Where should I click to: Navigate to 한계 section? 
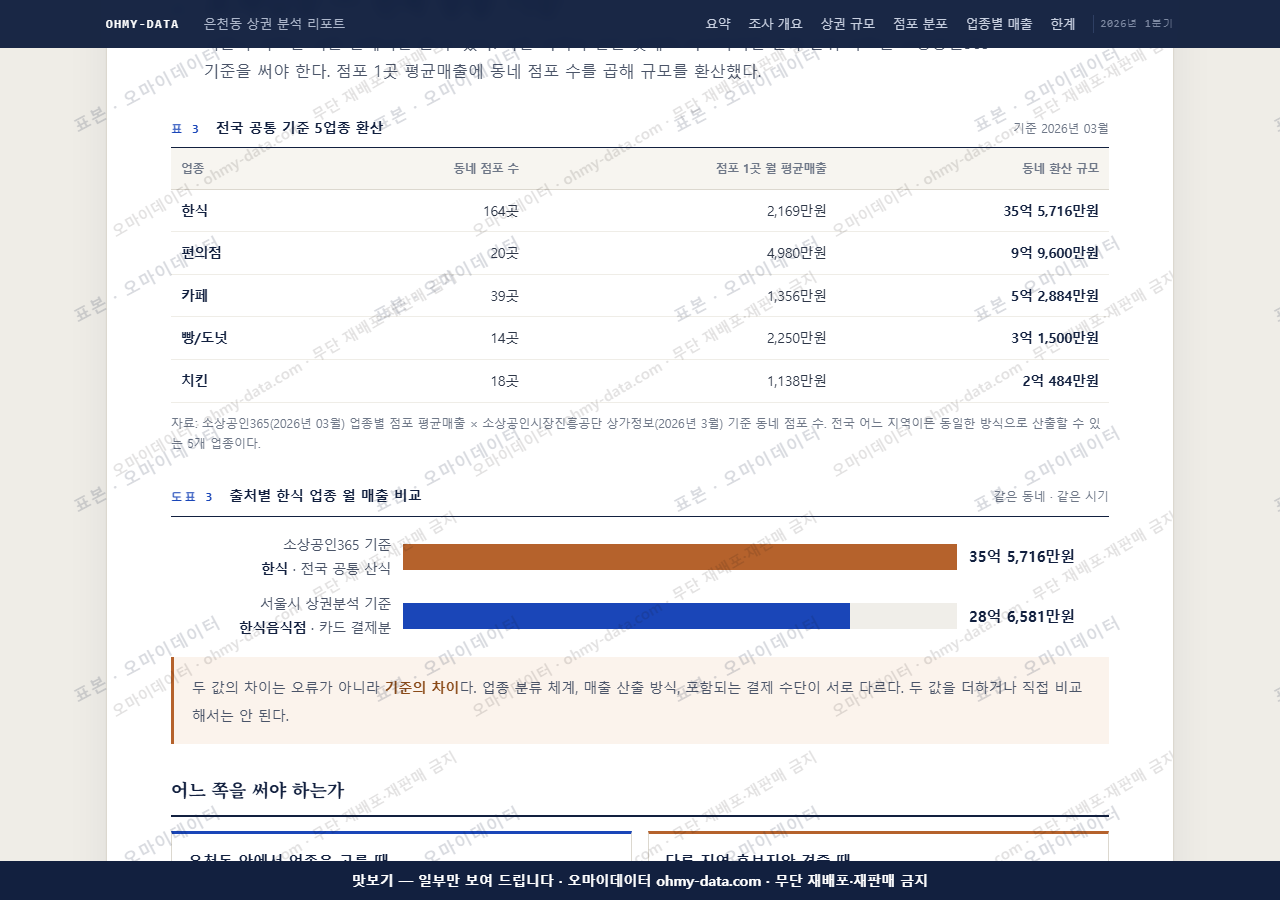(x=1063, y=24)
